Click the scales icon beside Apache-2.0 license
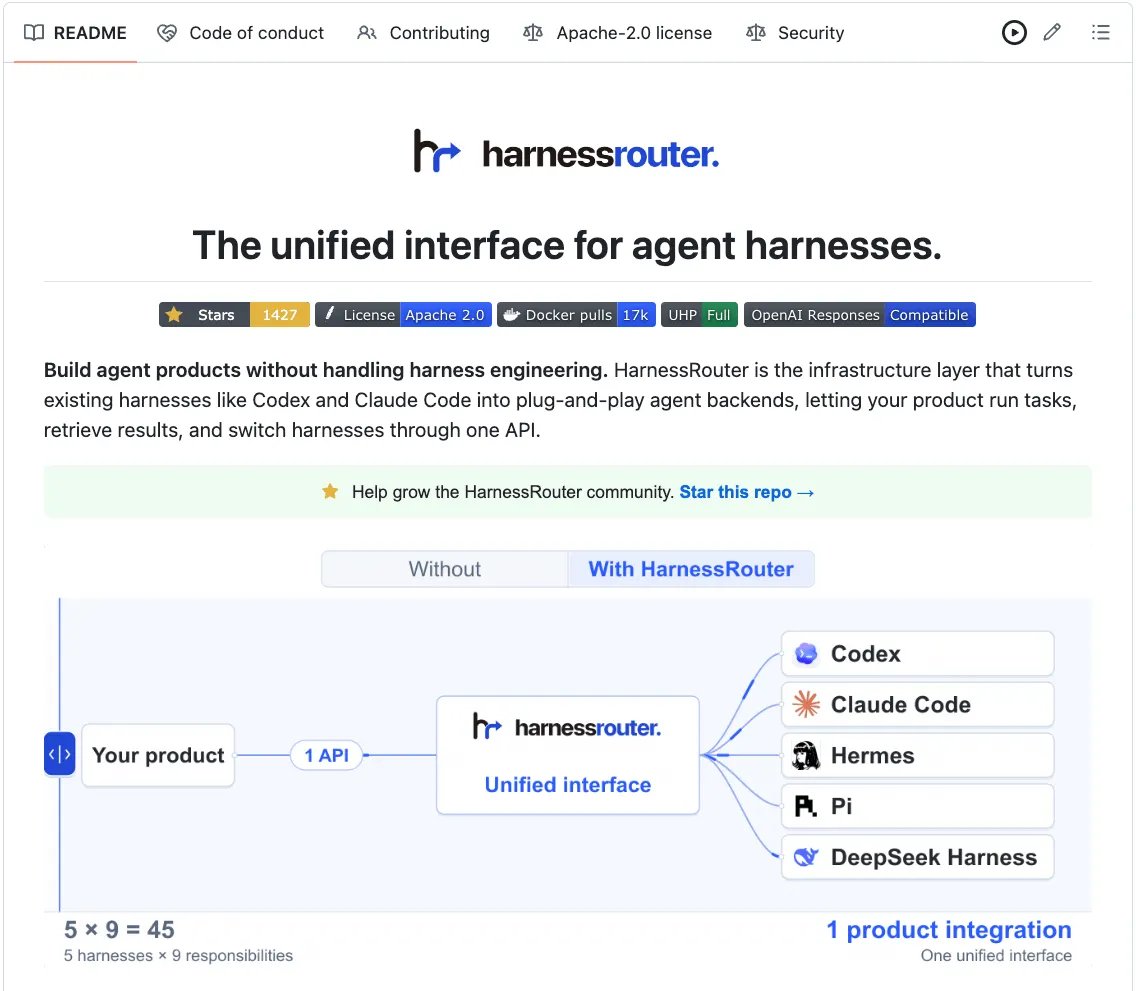The image size is (1136, 991). pyautogui.click(x=533, y=33)
